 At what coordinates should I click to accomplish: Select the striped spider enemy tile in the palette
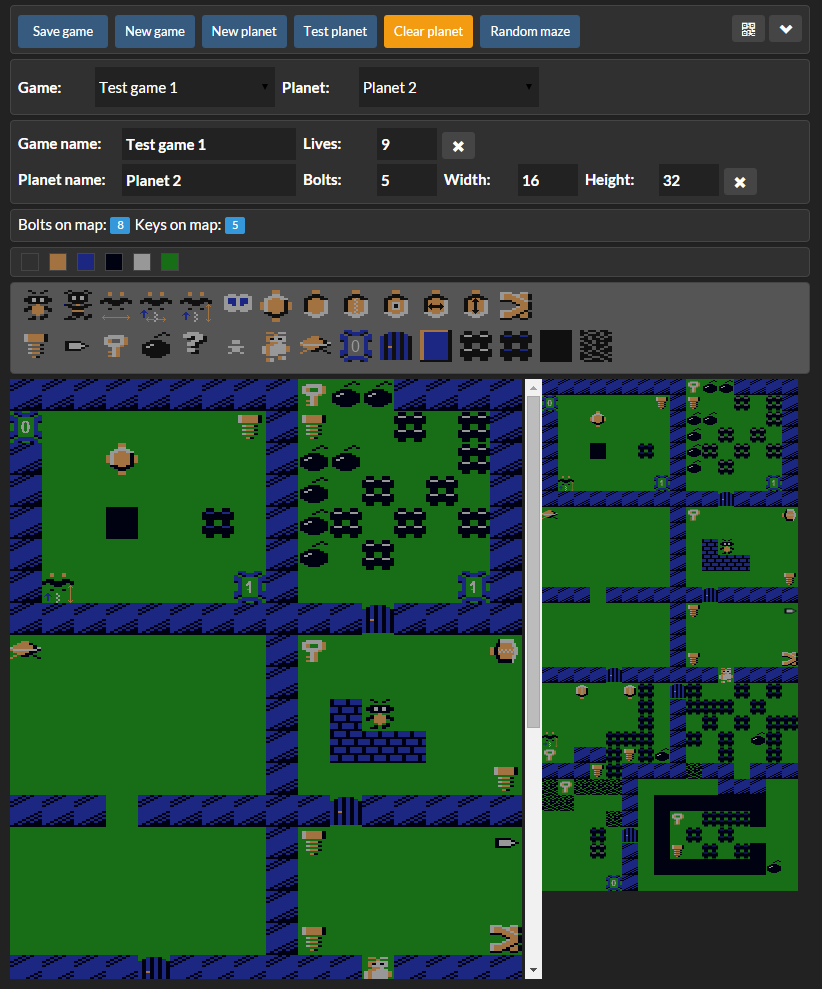point(78,306)
